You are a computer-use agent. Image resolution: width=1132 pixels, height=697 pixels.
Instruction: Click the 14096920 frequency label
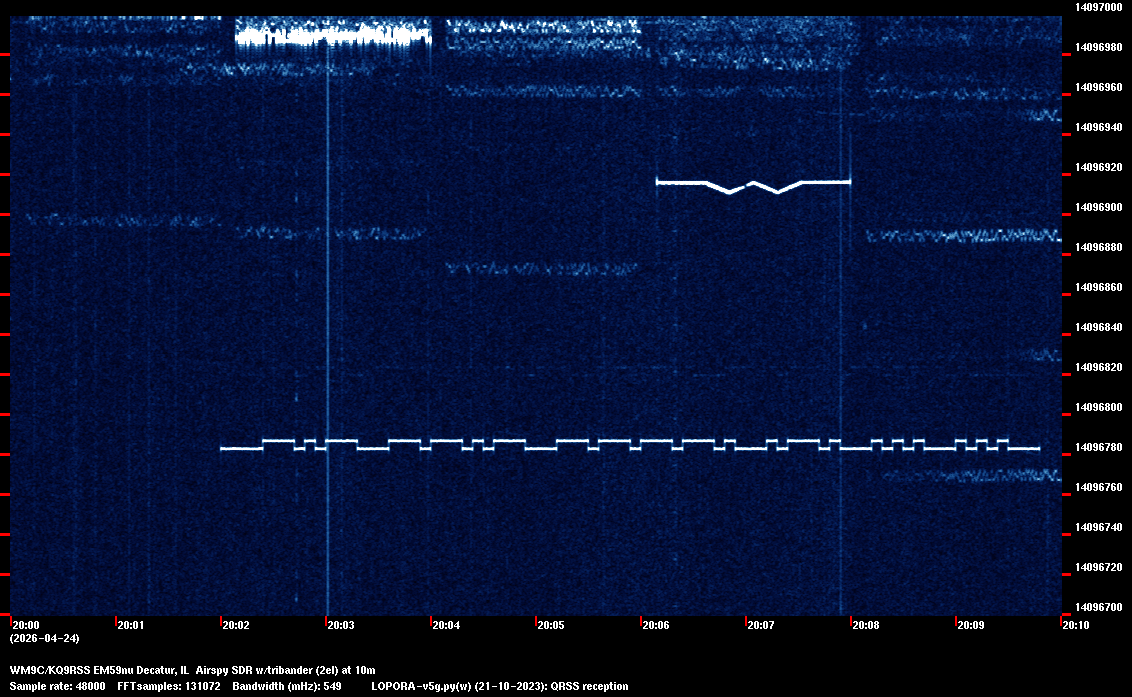(x=1098, y=167)
